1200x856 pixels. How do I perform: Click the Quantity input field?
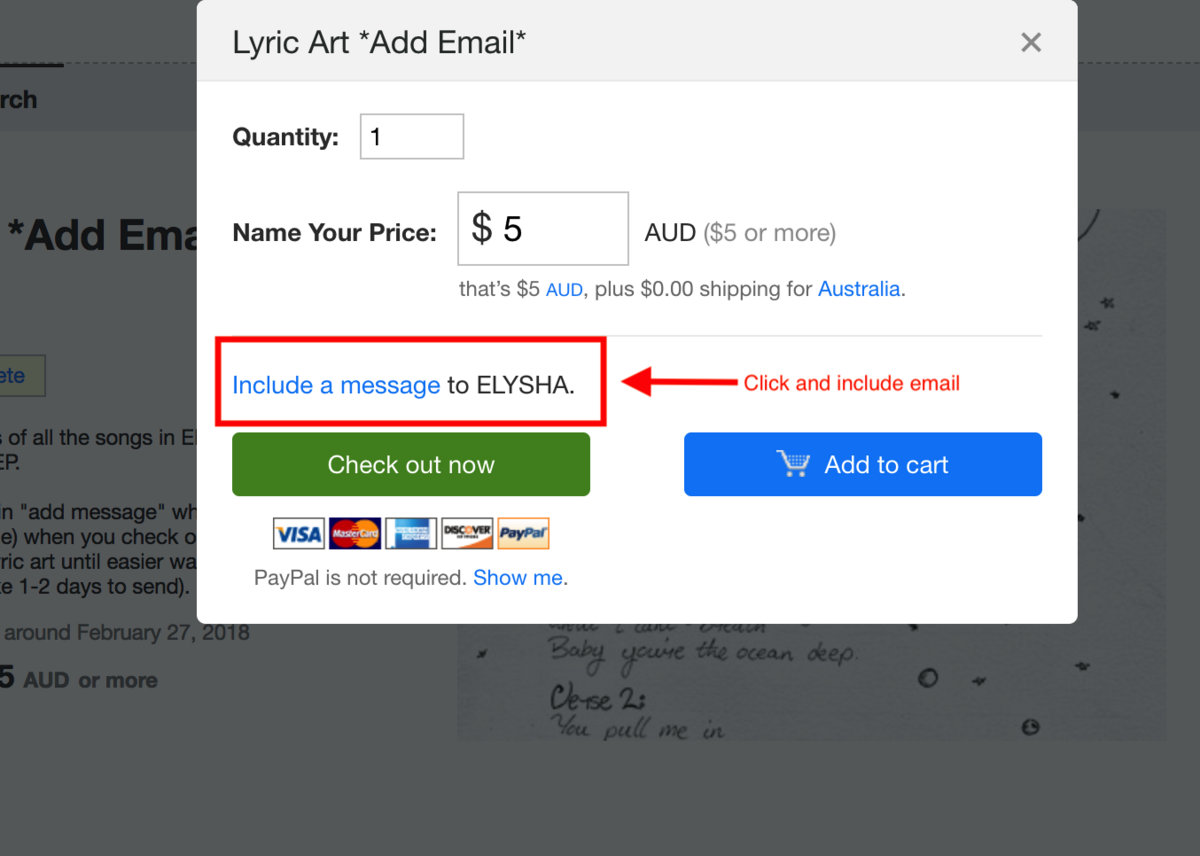(x=412, y=136)
